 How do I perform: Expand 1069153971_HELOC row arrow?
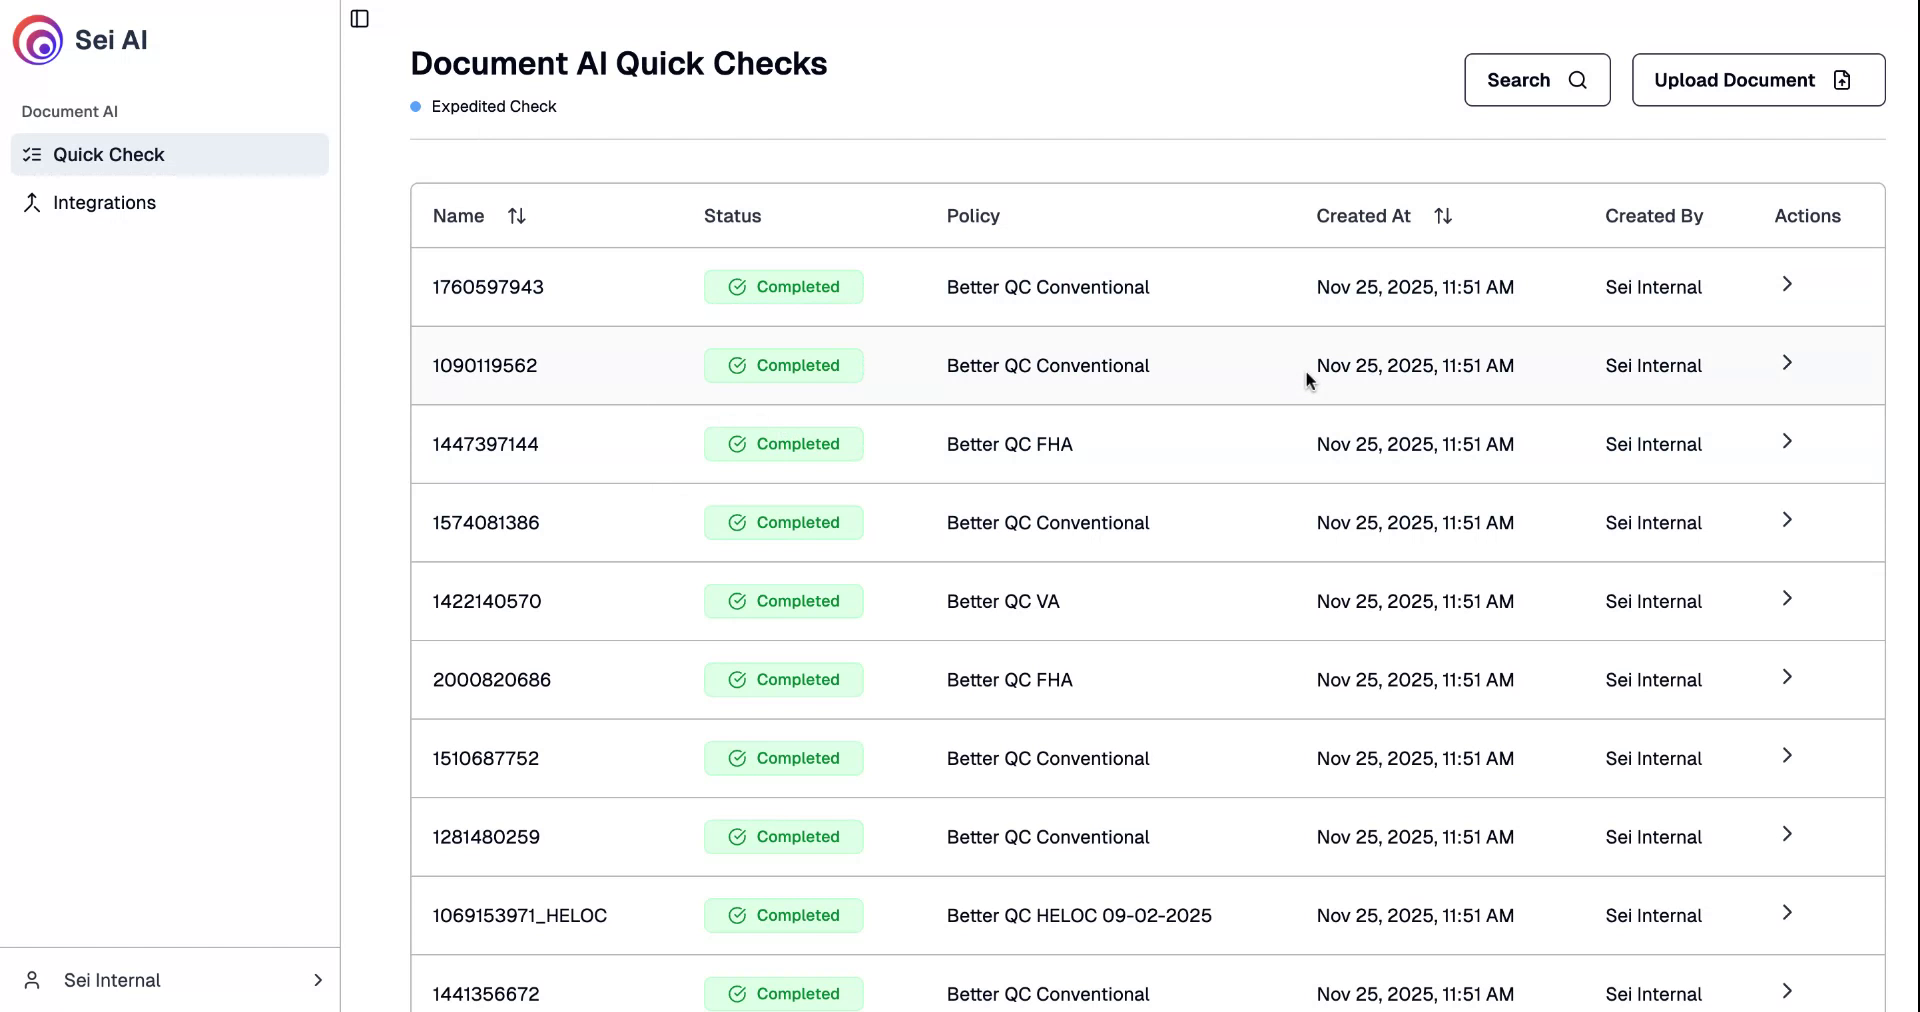point(1786,913)
